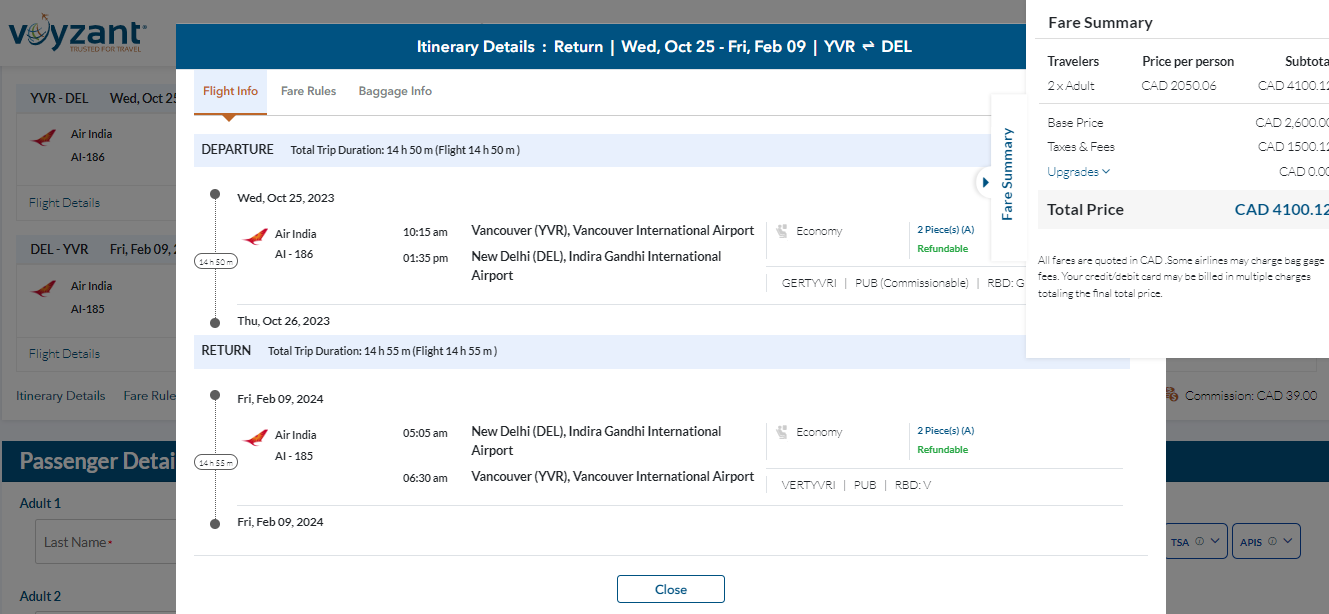Image resolution: width=1329 pixels, height=614 pixels.
Task: Click seat icon beside return Economy
Action: coord(782,432)
